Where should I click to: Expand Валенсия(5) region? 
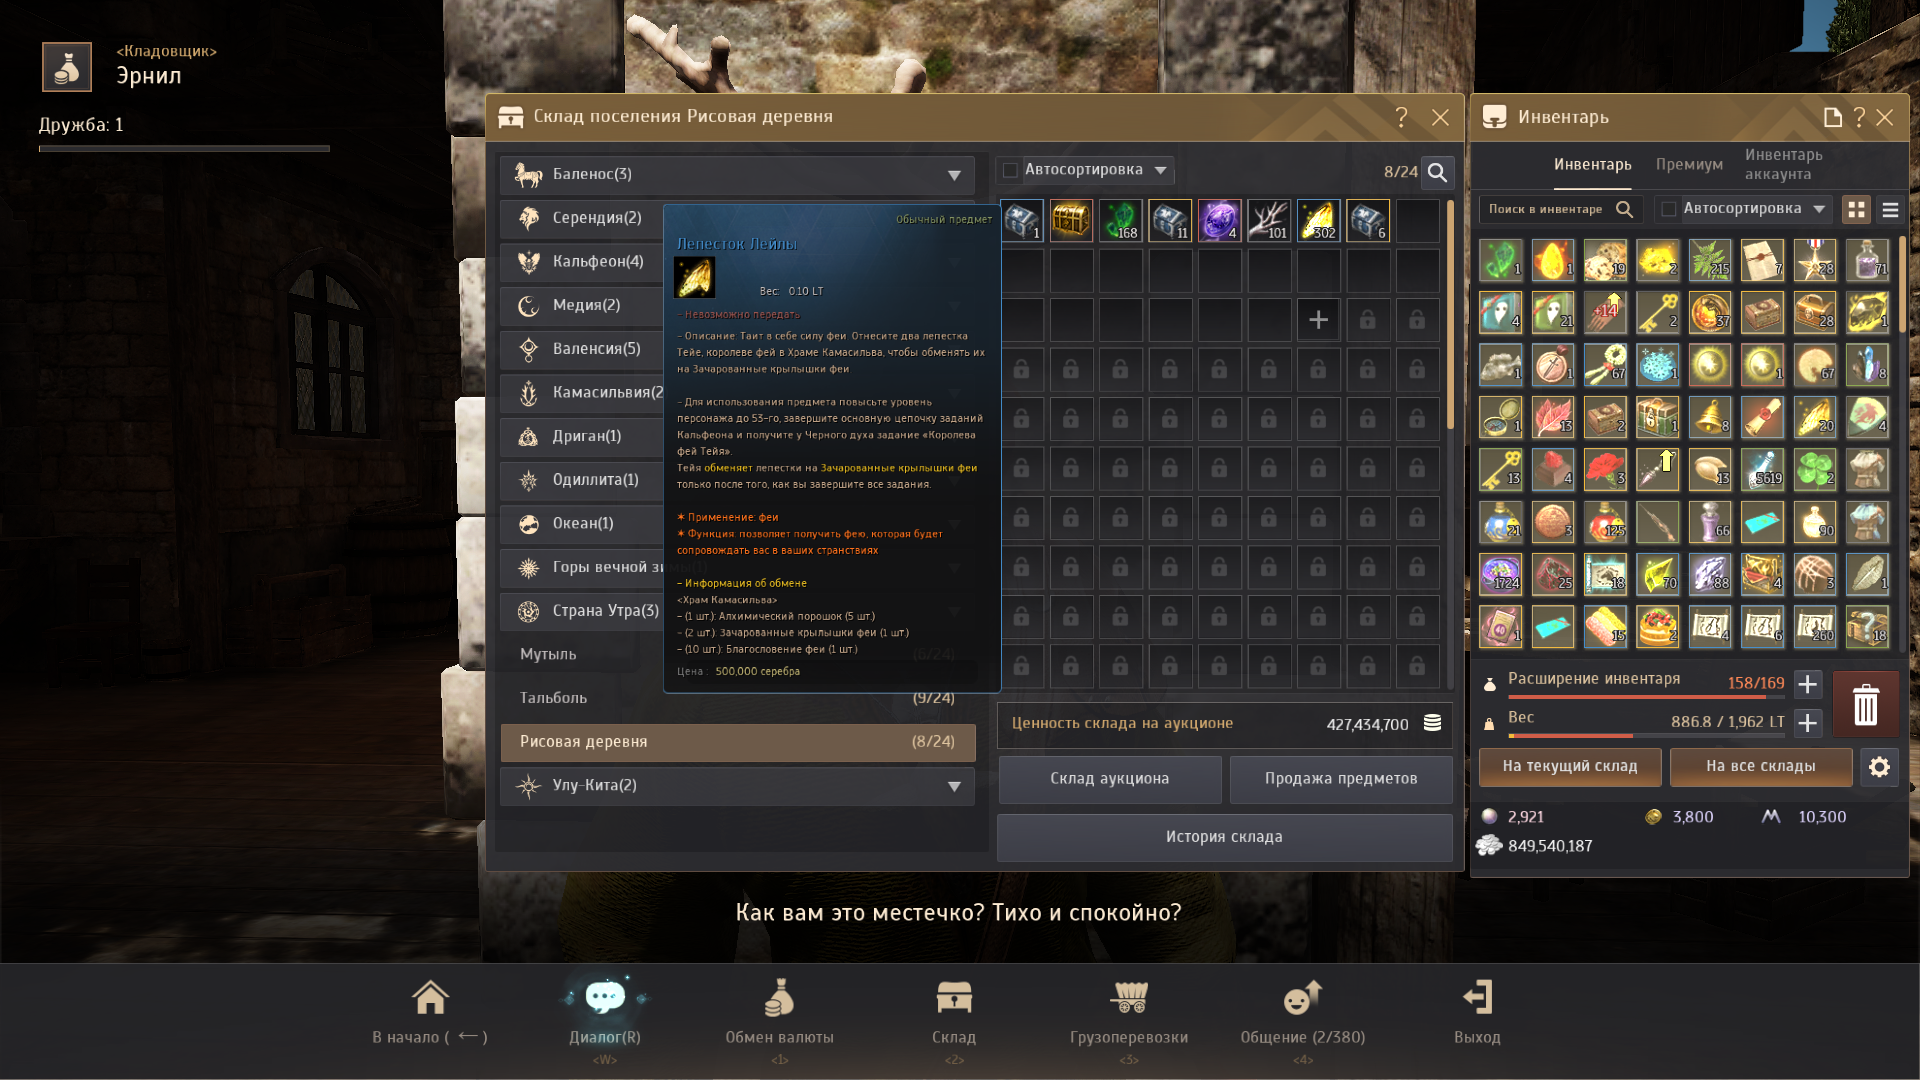coord(582,349)
